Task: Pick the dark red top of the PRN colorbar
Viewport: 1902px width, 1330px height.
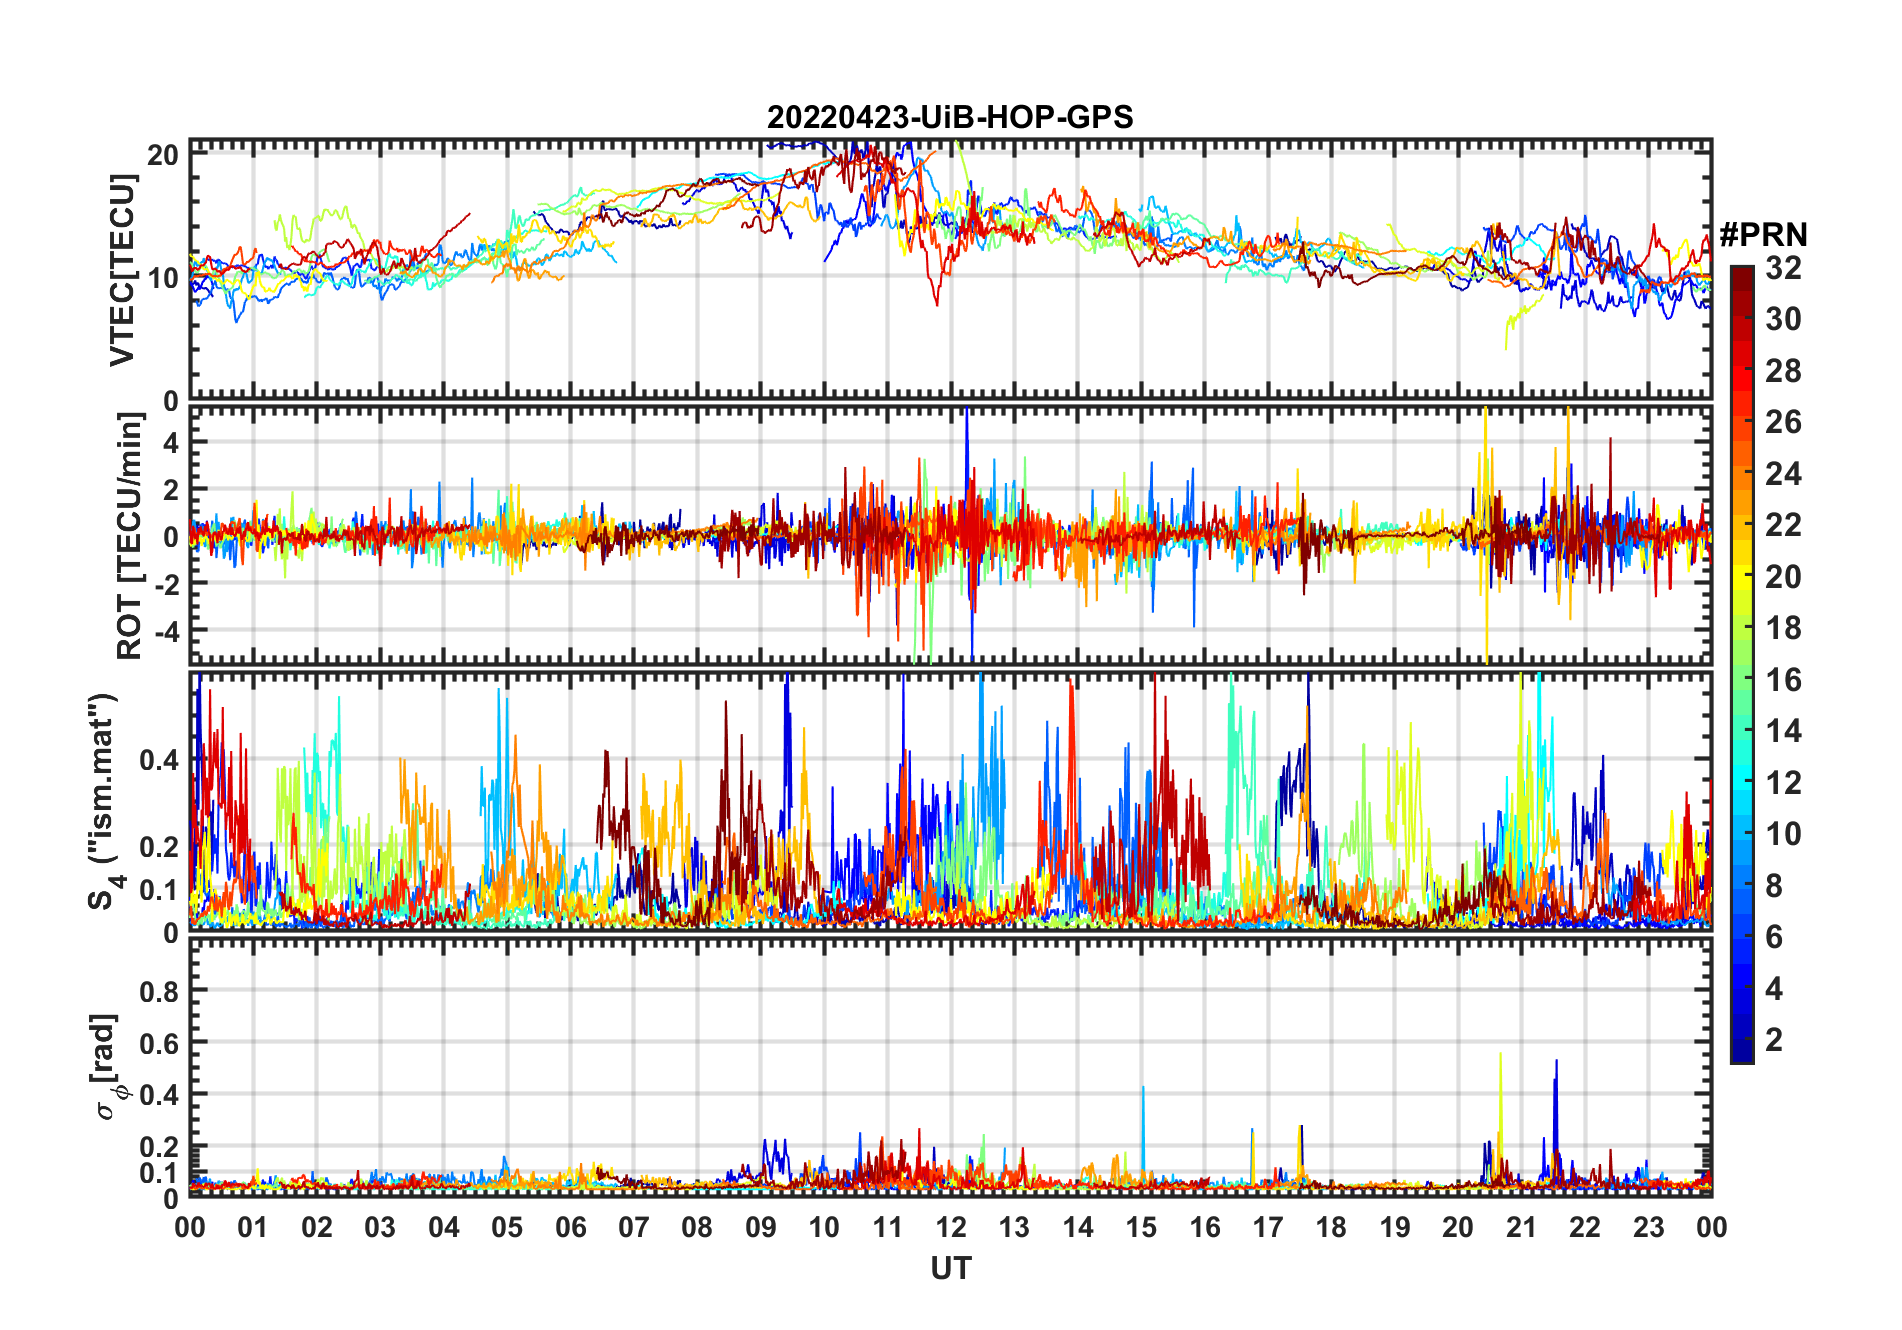Action: pos(1741,273)
